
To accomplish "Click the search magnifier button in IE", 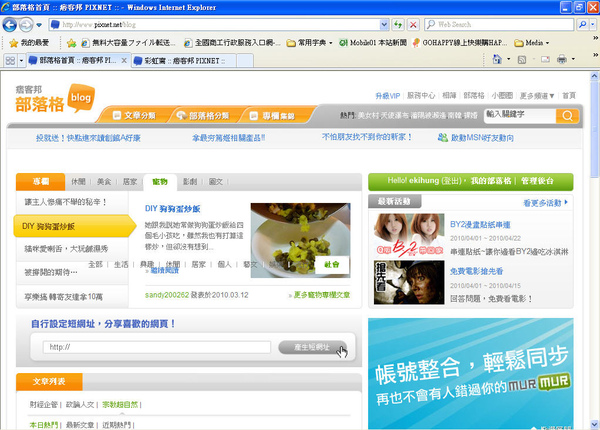I will click(582, 24).
